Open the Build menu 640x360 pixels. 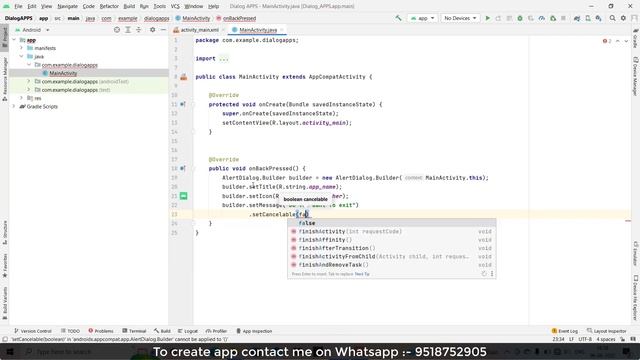coord(129,6)
